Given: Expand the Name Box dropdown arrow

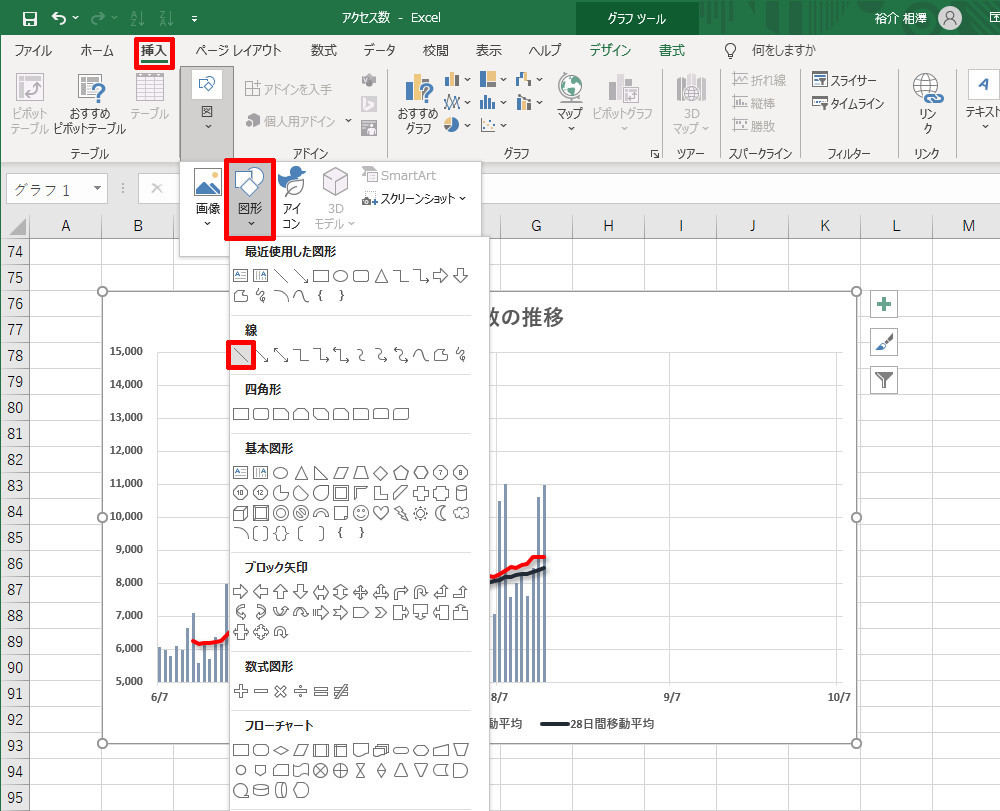Looking at the screenshot, I should pyautogui.click(x=97, y=189).
